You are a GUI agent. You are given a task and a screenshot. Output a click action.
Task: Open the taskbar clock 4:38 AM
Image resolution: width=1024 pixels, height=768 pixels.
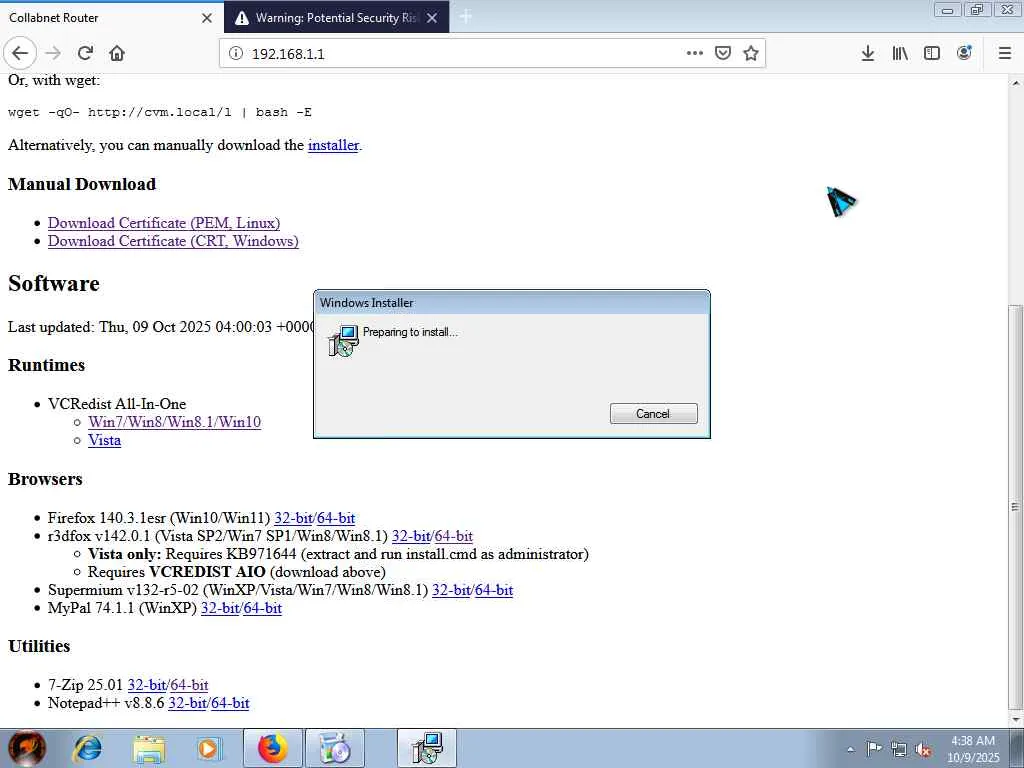[973, 748]
